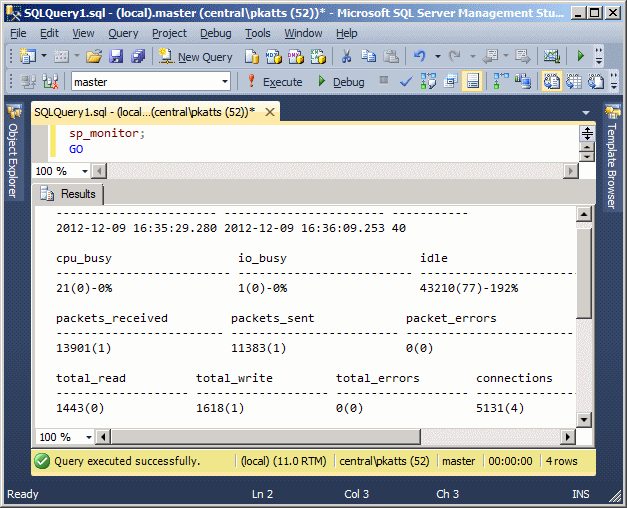
Task: Click the results horizontal scrollbar right arrow
Action: [567, 437]
